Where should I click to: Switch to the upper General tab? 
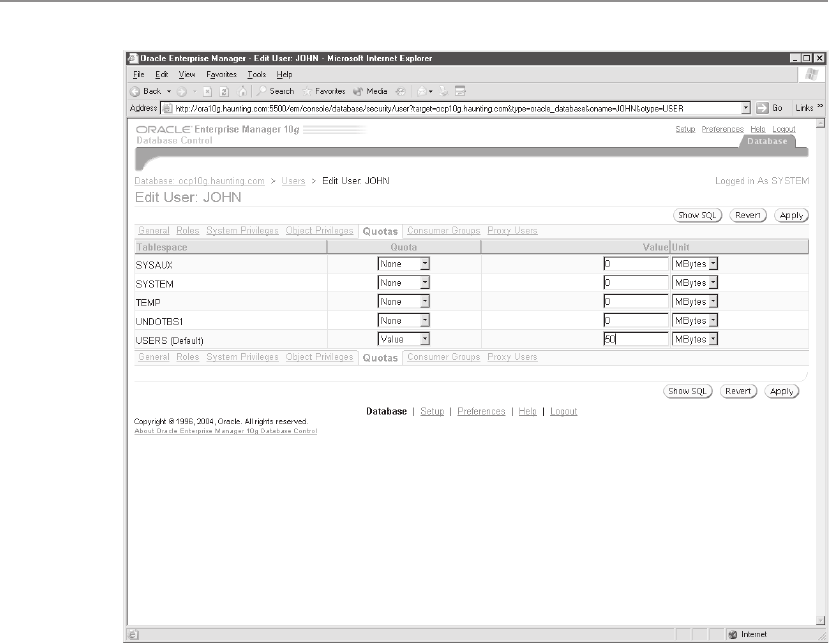[154, 231]
